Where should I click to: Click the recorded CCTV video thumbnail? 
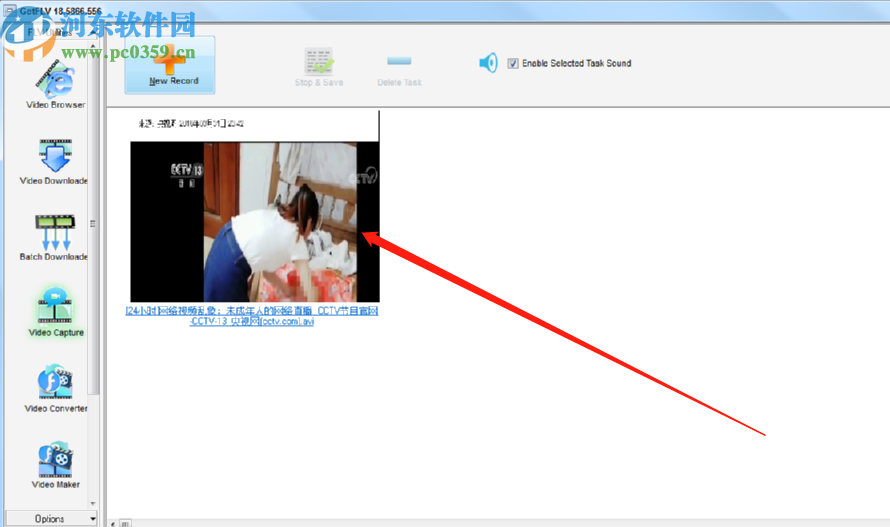pyautogui.click(x=255, y=221)
